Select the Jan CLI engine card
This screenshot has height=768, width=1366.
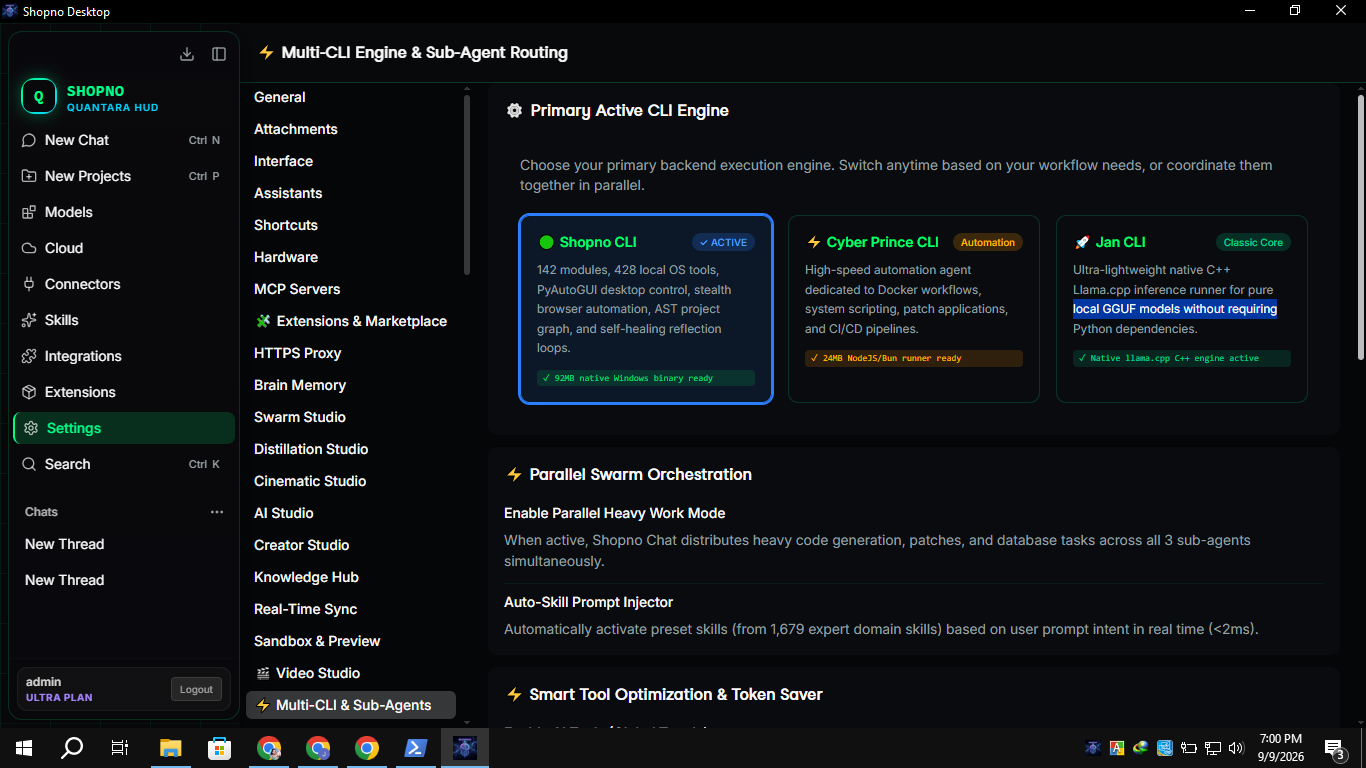click(1182, 309)
